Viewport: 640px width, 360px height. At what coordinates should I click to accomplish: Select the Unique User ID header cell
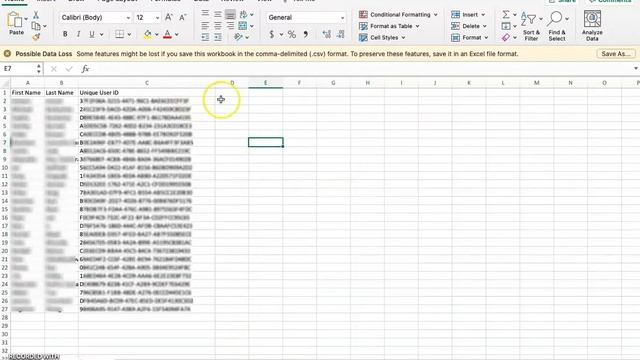point(147,93)
